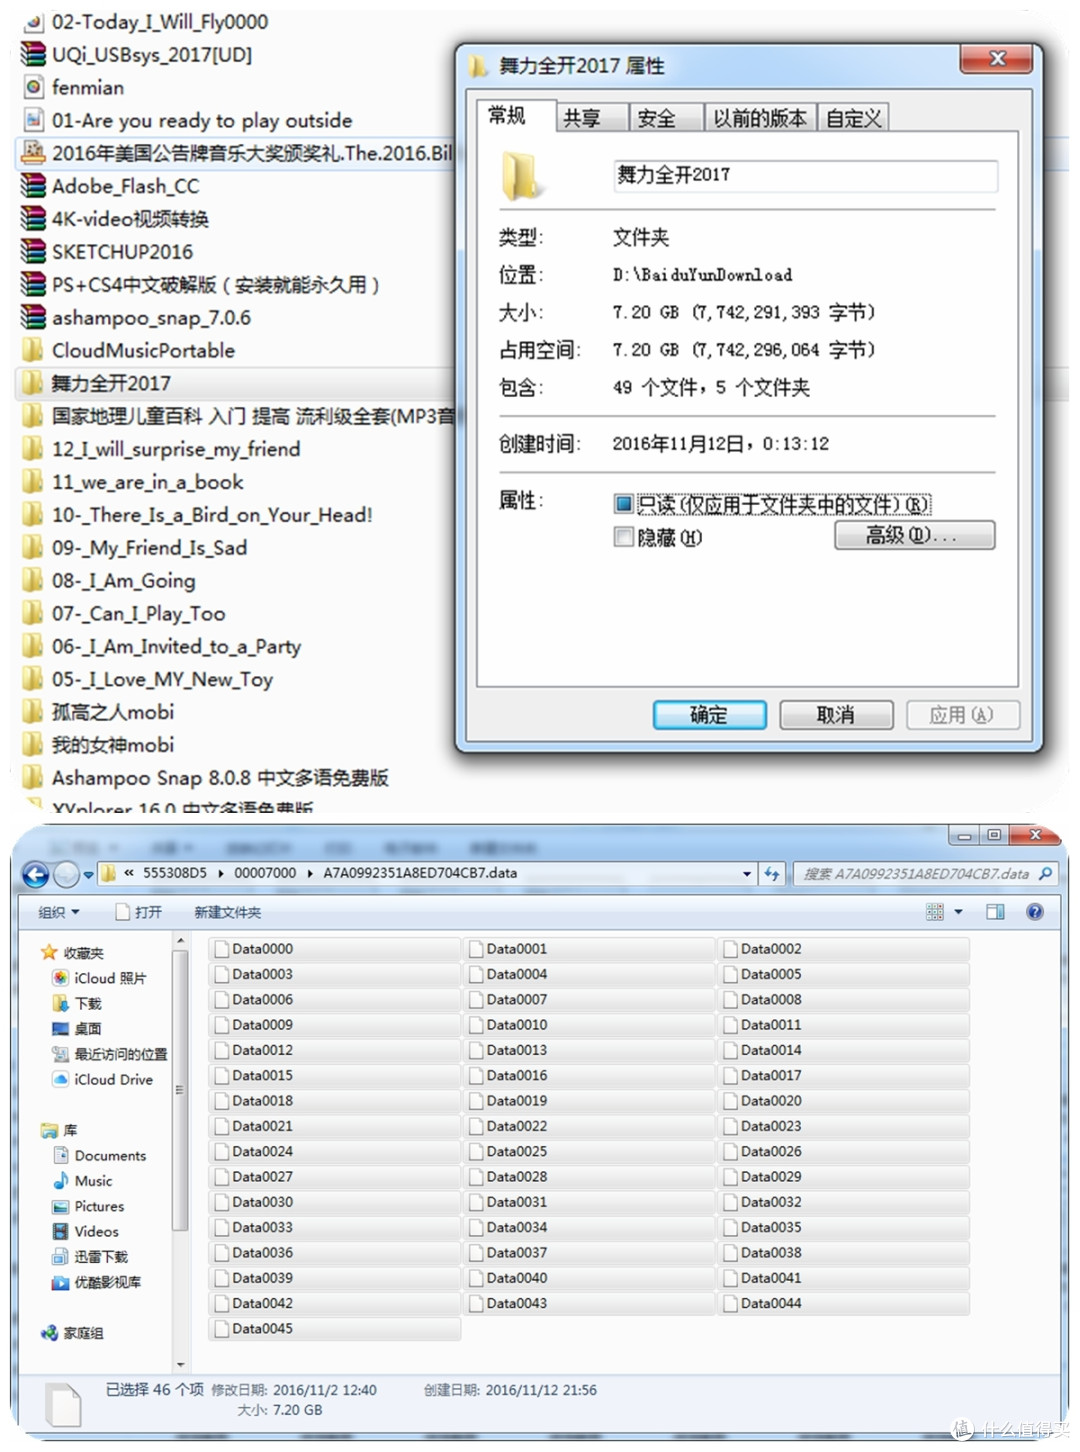Open 桌面 desktop in sidebar
The image size is (1080, 1452).
coord(77,1028)
